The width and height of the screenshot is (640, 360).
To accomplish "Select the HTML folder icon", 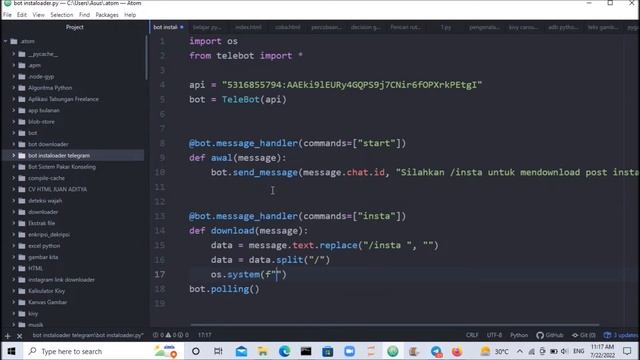I will [22, 269].
